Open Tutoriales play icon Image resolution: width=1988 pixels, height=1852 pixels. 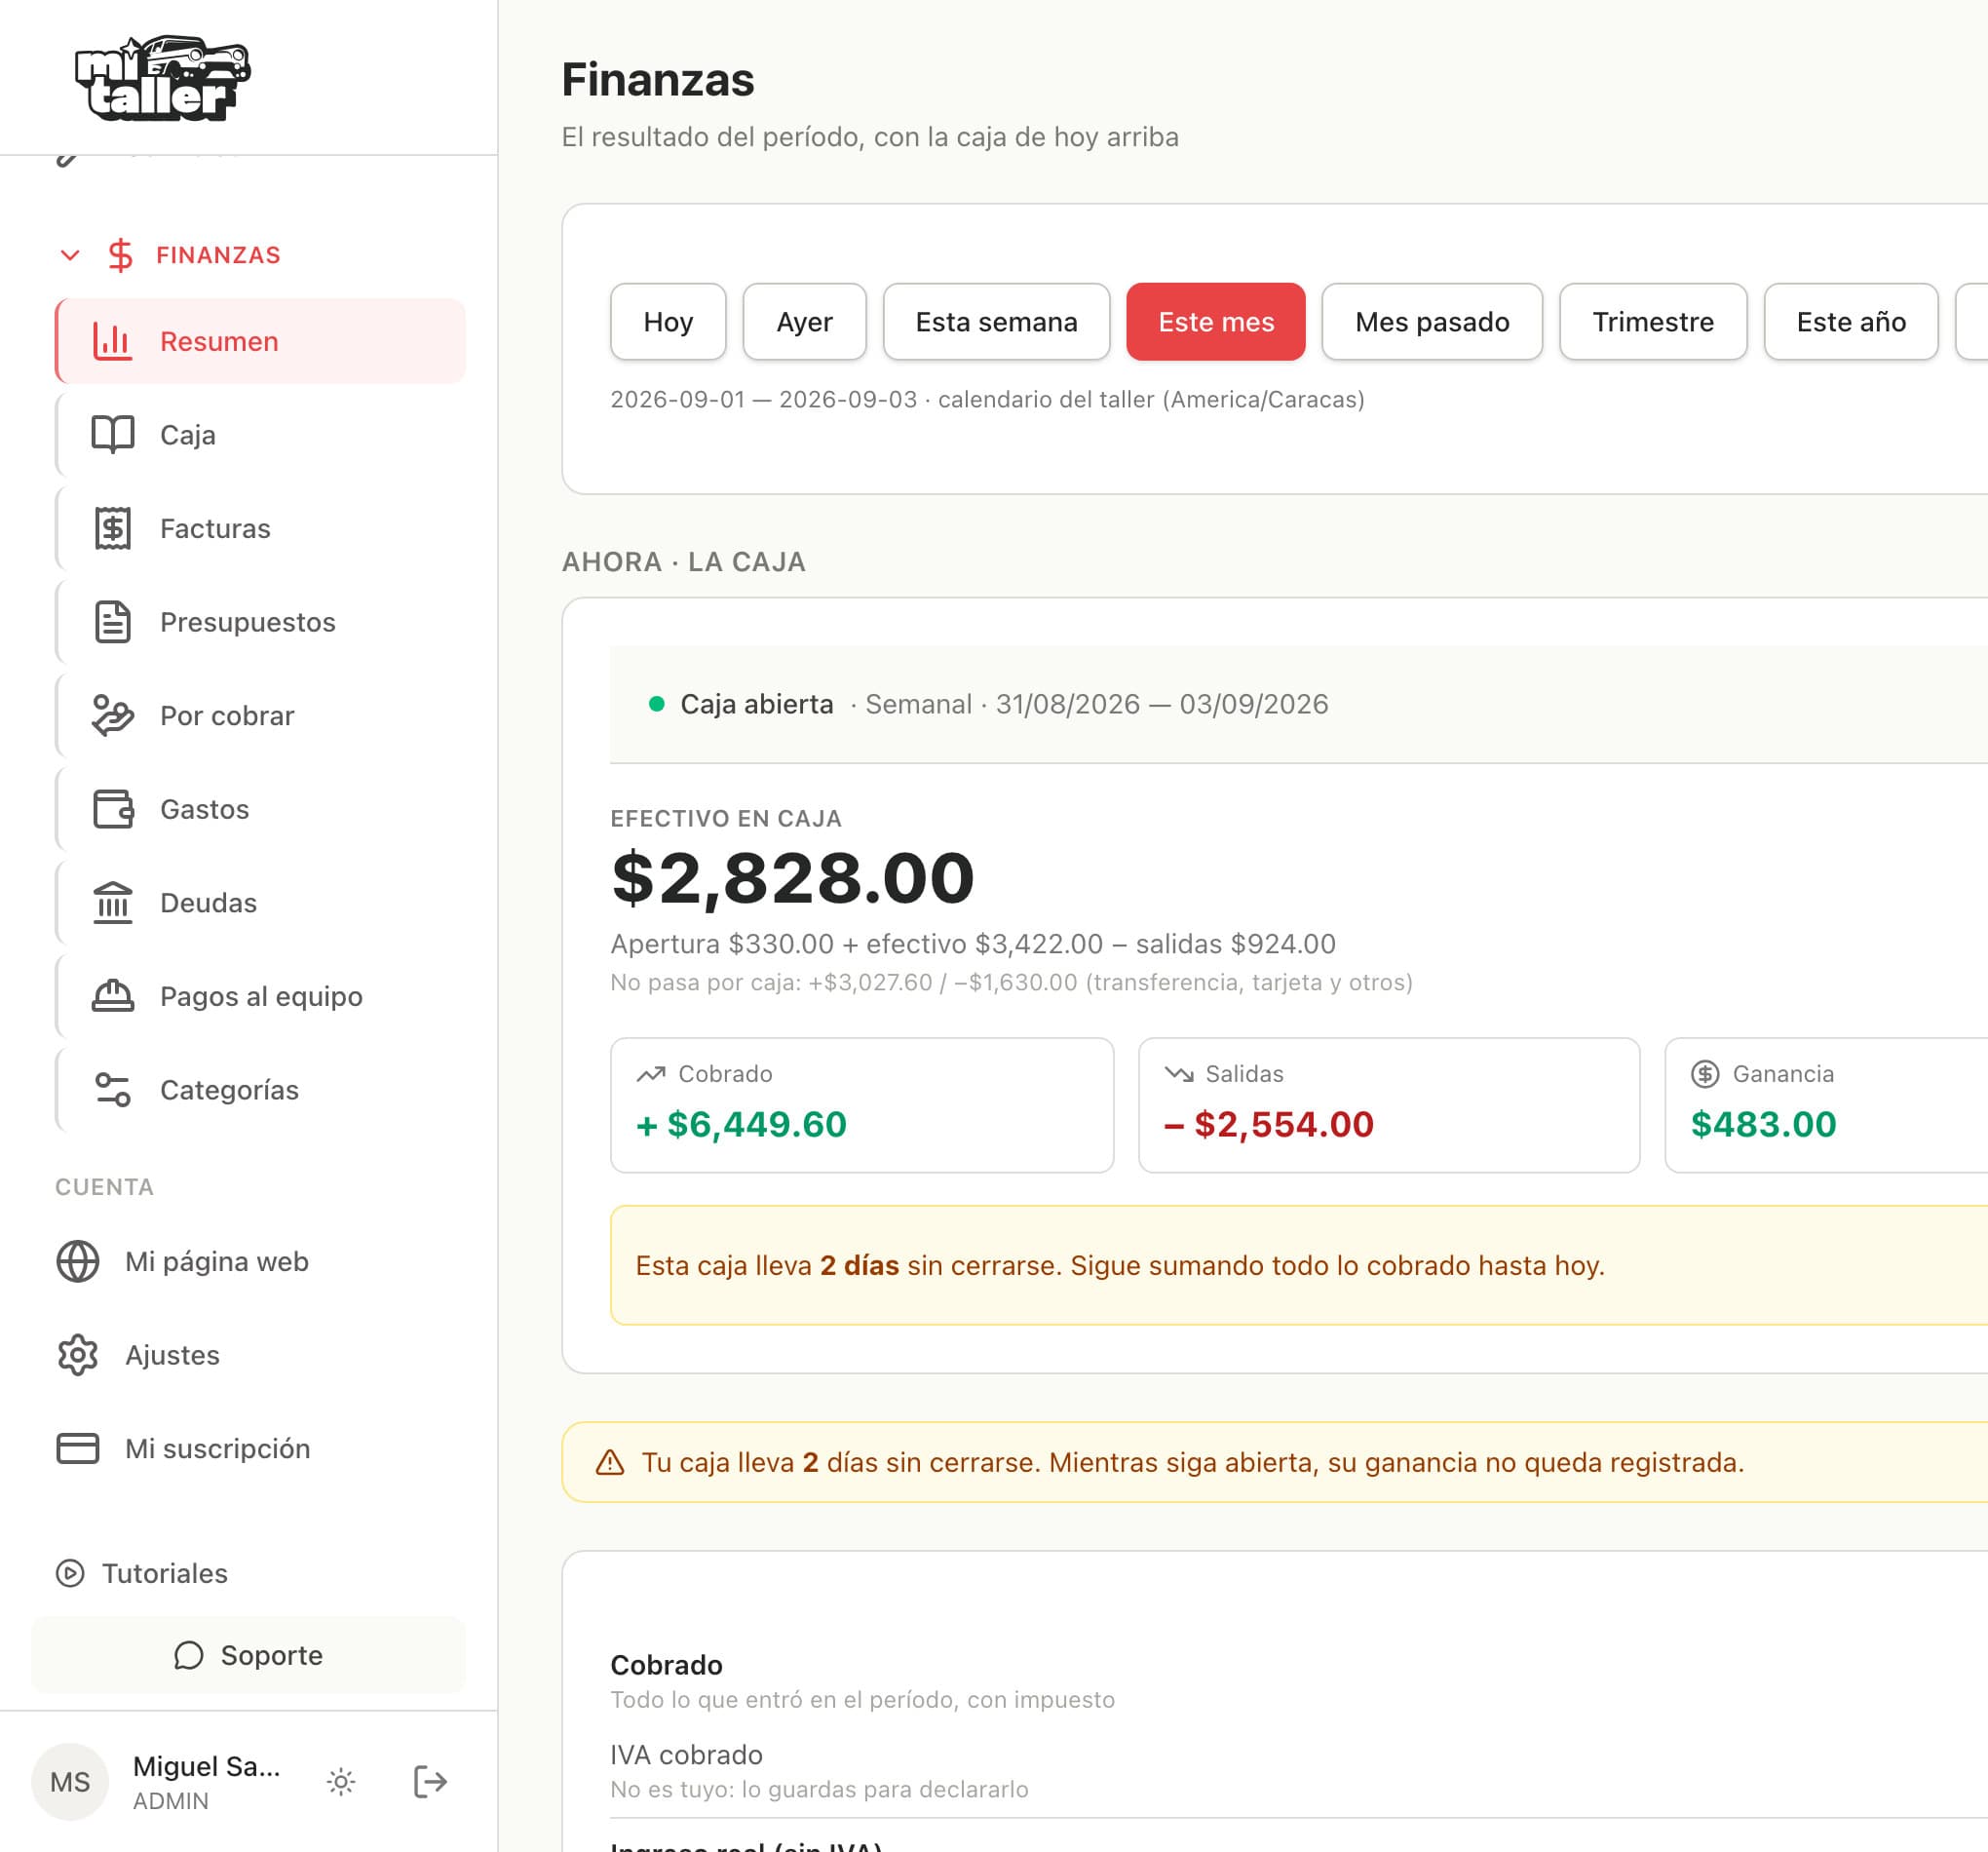pos(70,1573)
